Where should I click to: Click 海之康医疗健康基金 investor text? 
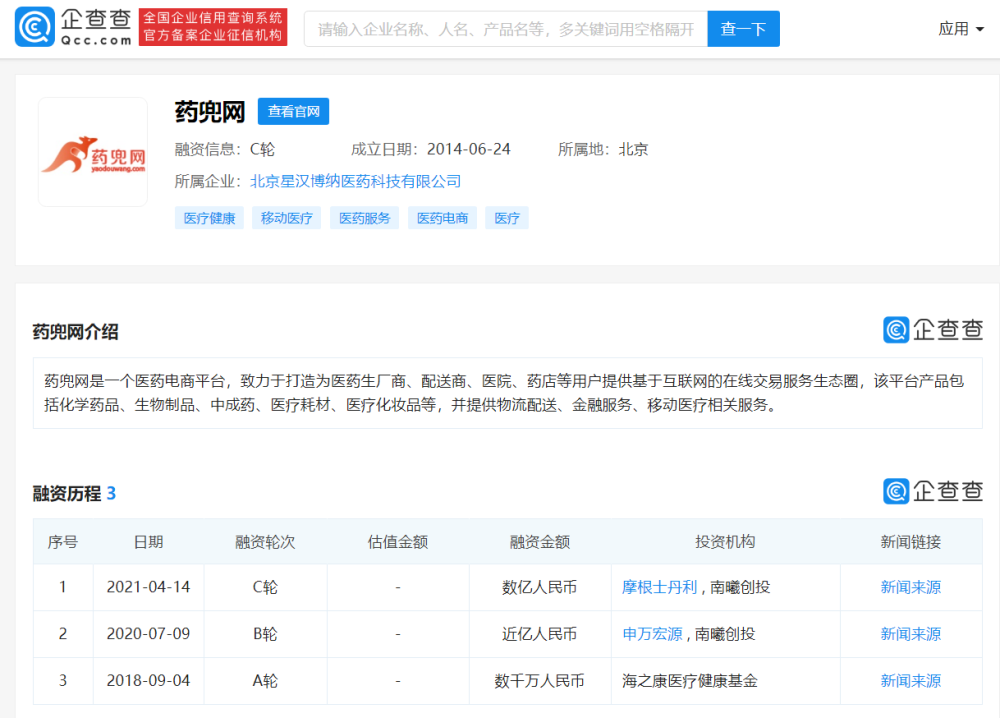(690, 681)
